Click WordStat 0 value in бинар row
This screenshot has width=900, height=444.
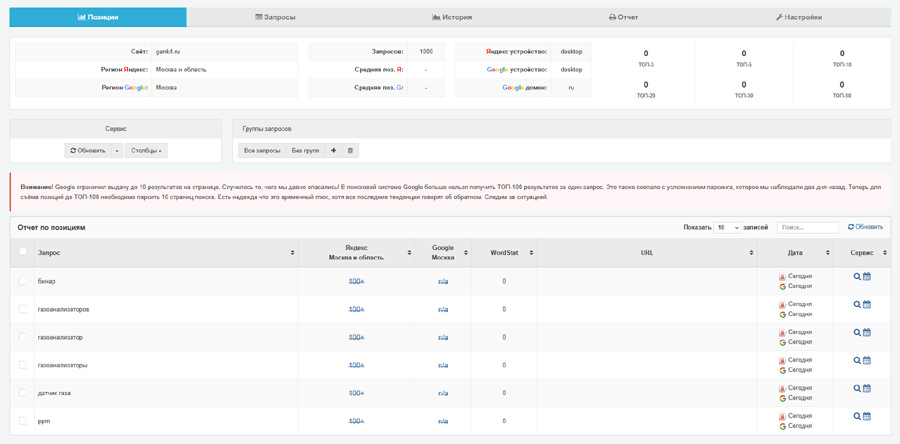(x=505, y=282)
